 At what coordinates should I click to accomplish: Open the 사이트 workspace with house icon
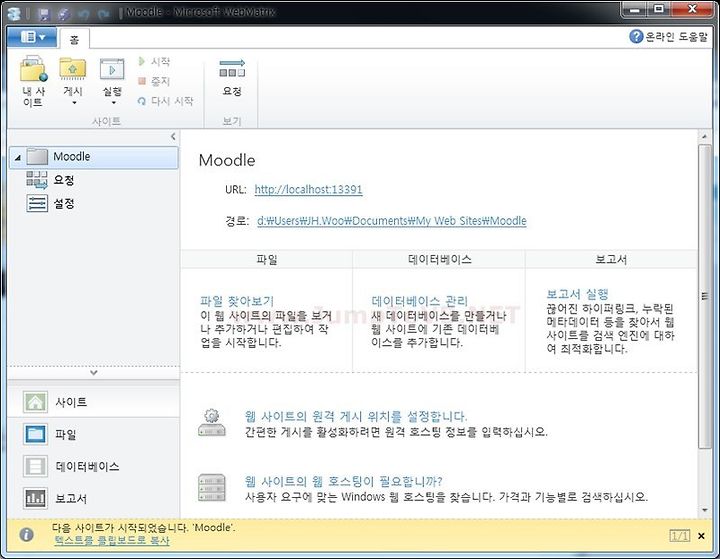[x=35, y=402]
